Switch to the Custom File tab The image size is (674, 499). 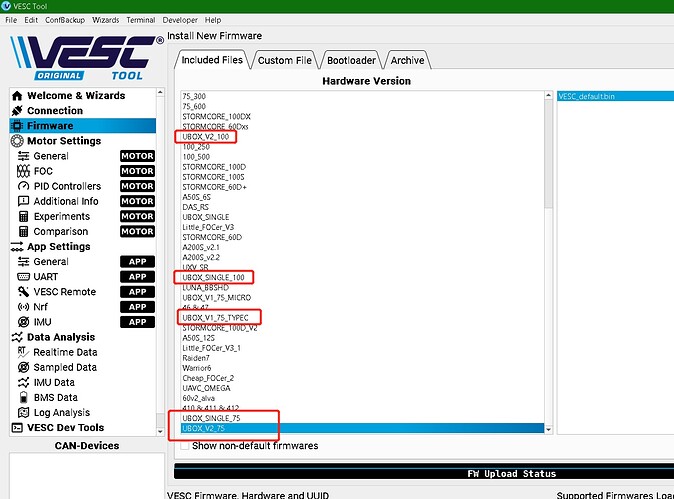[x=285, y=60]
